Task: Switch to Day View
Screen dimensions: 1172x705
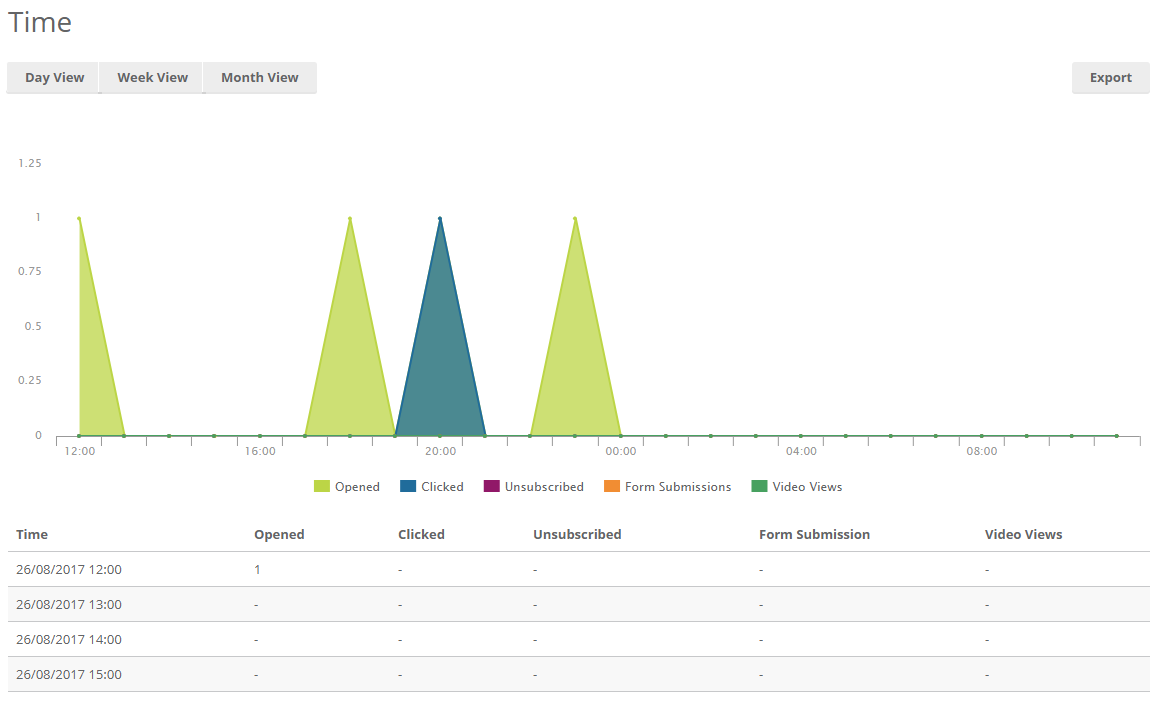Action: coord(53,78)
